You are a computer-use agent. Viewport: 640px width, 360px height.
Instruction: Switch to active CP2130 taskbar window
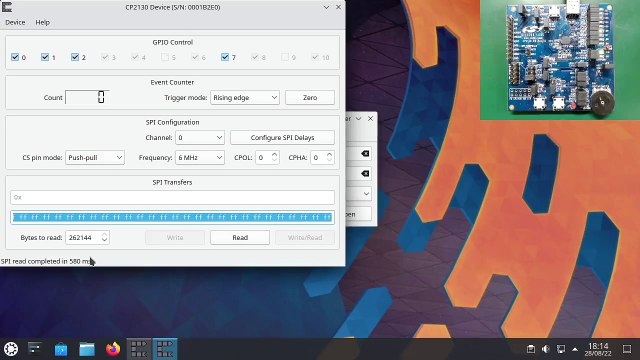(x=165, y=349)
